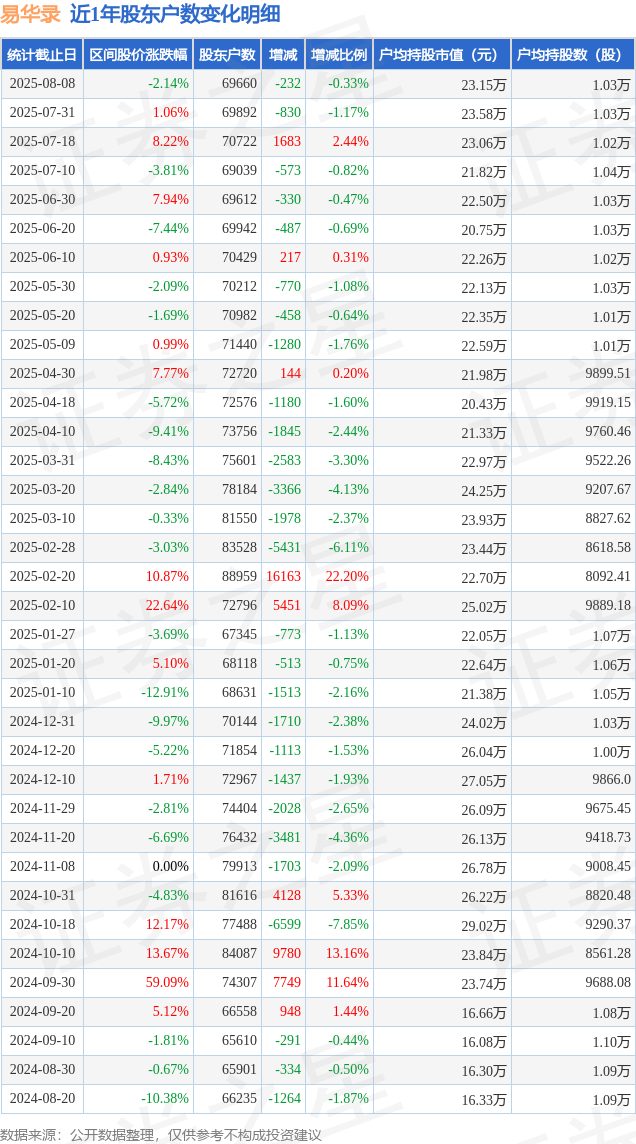Select the 16163 increase value cell
Image resolution: width=636 pixels, height=1144 pixels.
point(283,576)
